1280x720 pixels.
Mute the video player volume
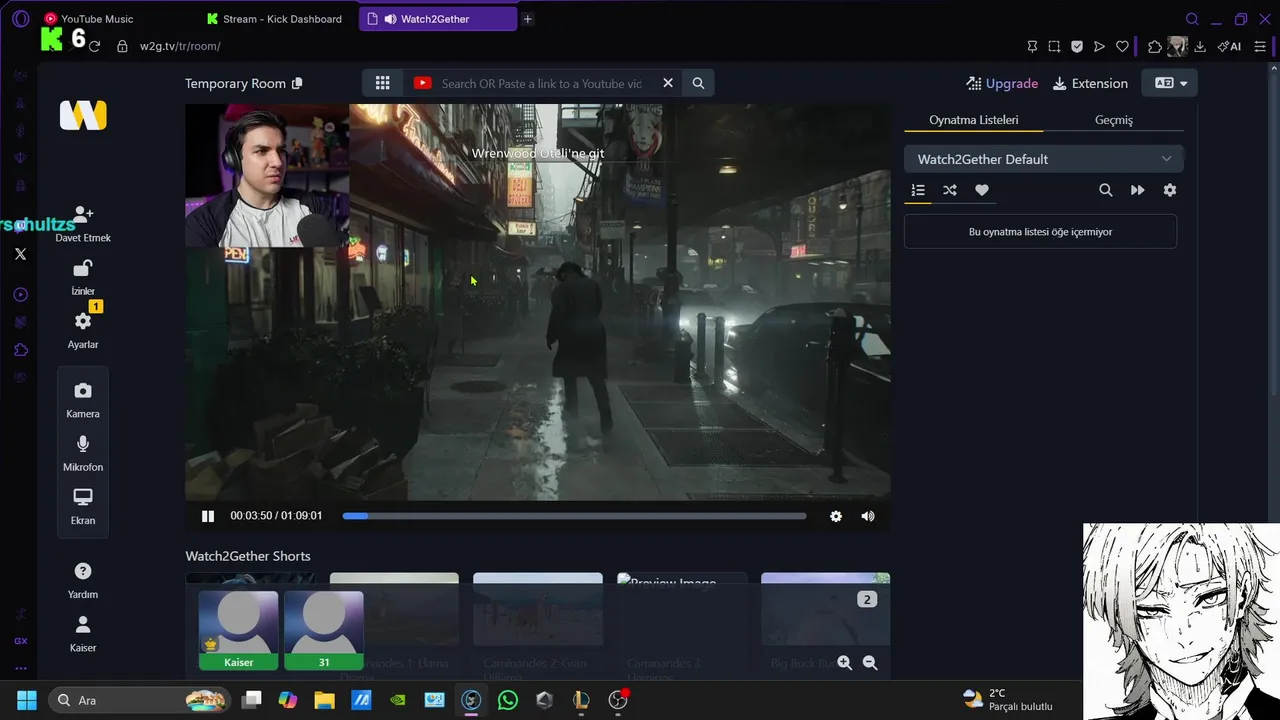point(868,516)
